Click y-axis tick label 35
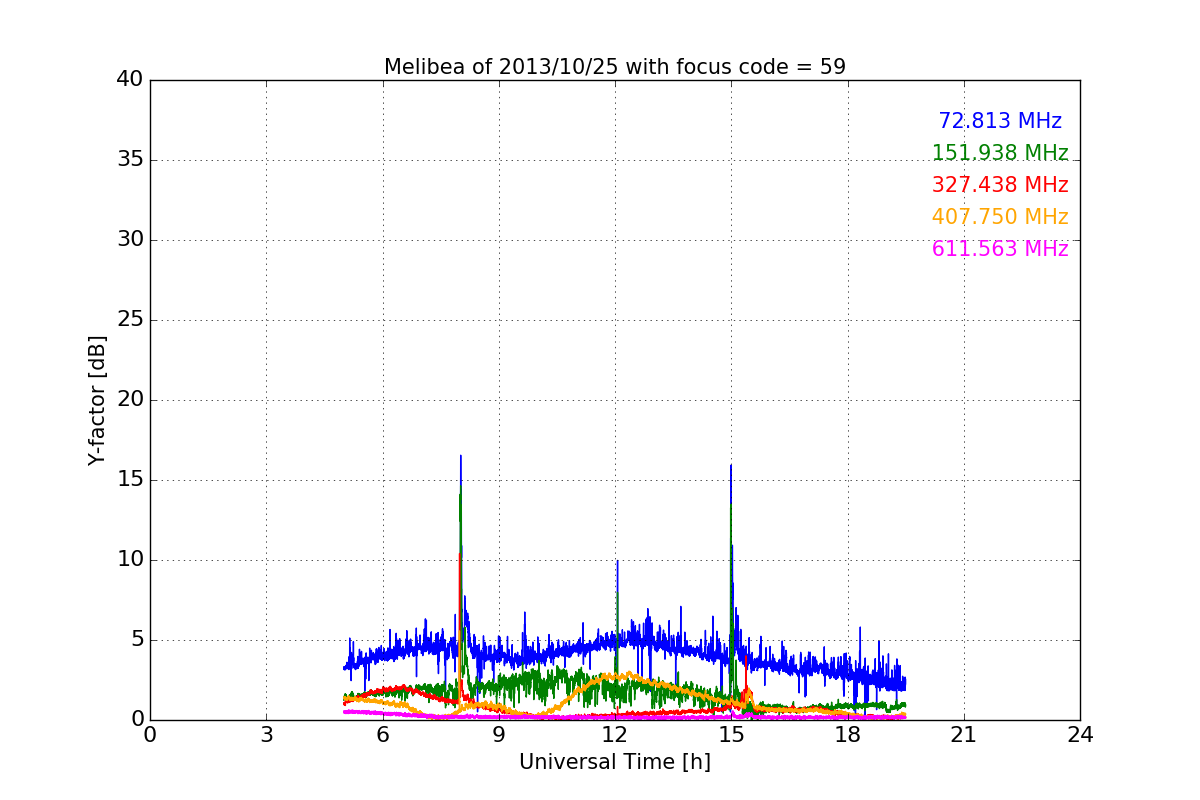Viewport: 1200px width, 800px height. [x=129, y=160]
